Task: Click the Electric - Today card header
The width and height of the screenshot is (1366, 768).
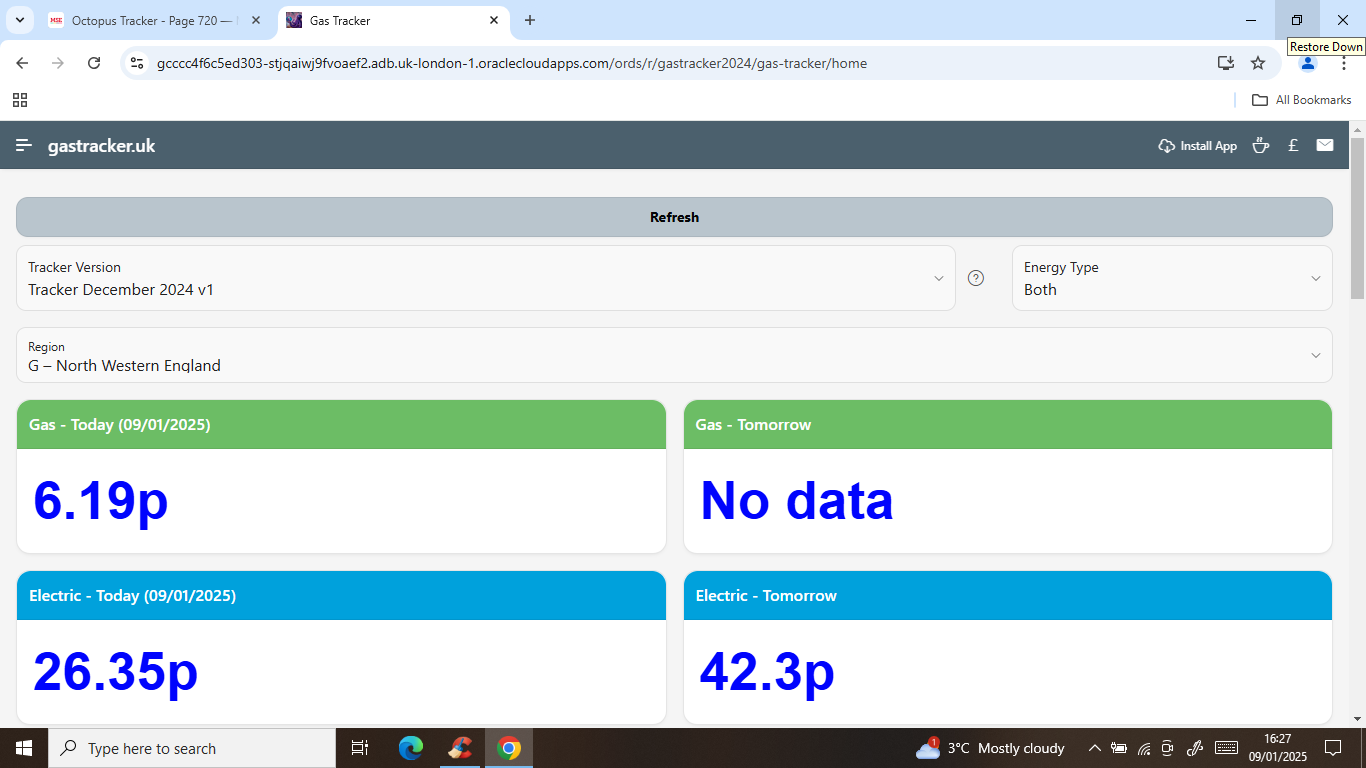Action: [x=341, y=596]
